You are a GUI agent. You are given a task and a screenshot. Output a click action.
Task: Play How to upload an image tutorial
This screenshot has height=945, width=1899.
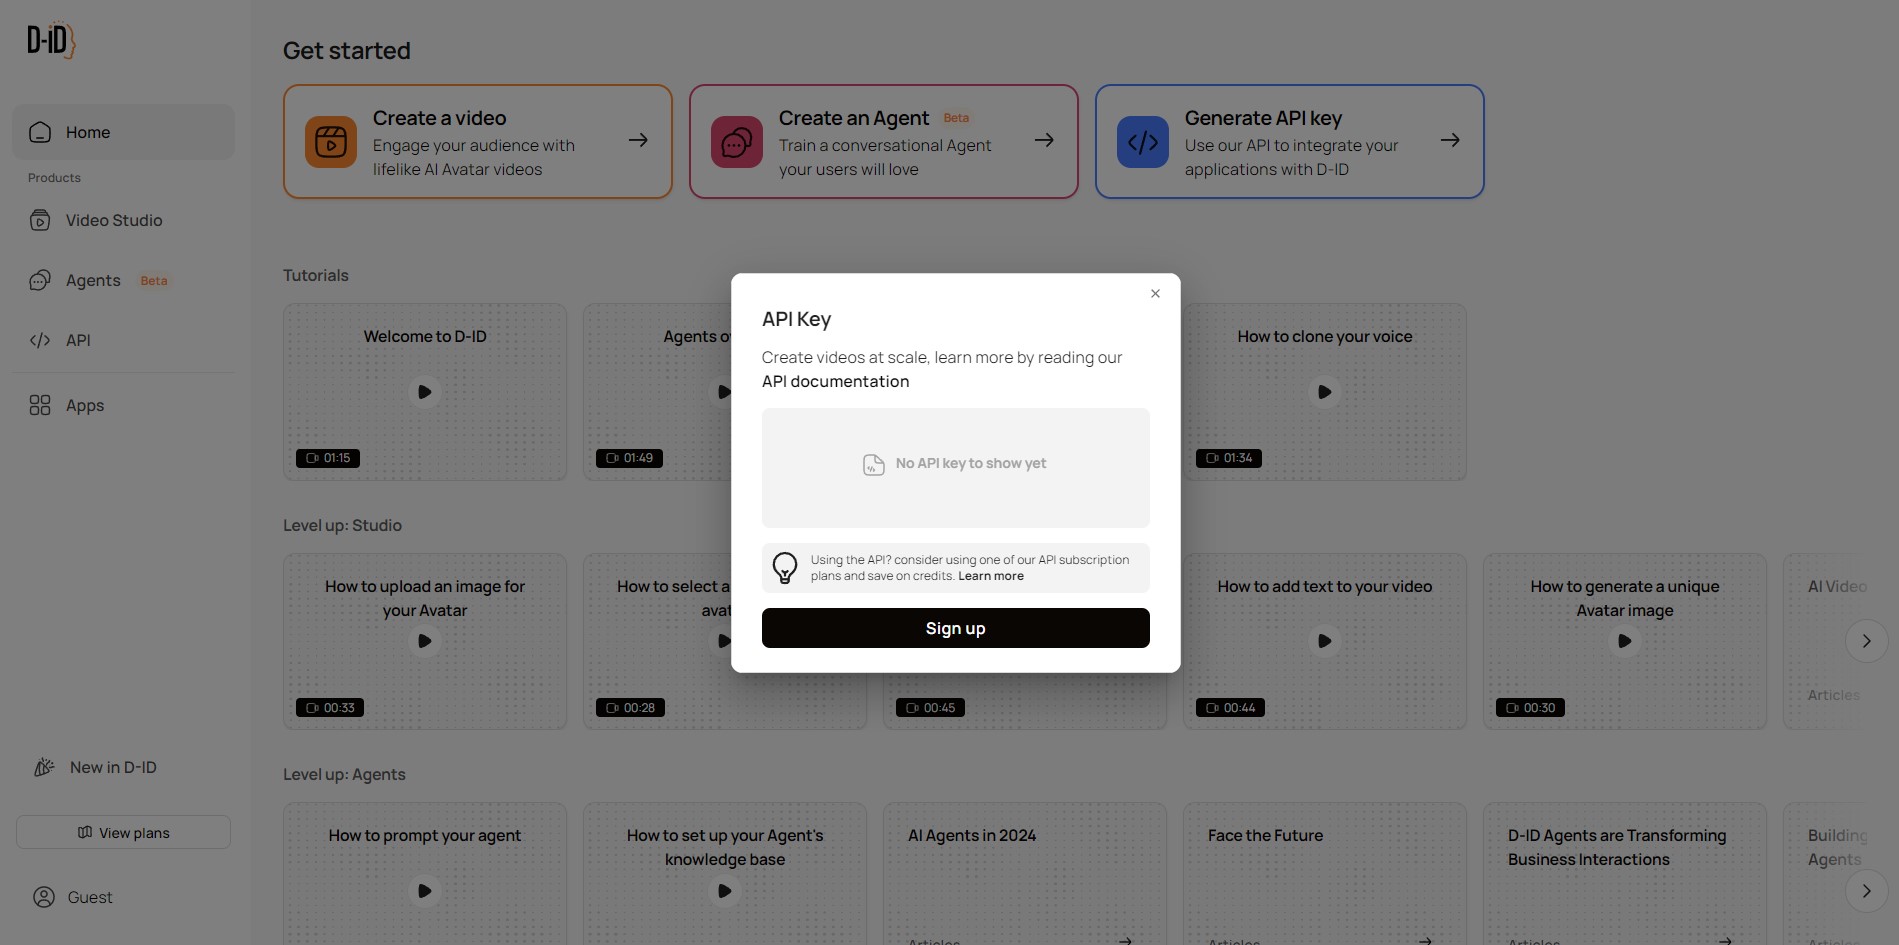(425, 641)
